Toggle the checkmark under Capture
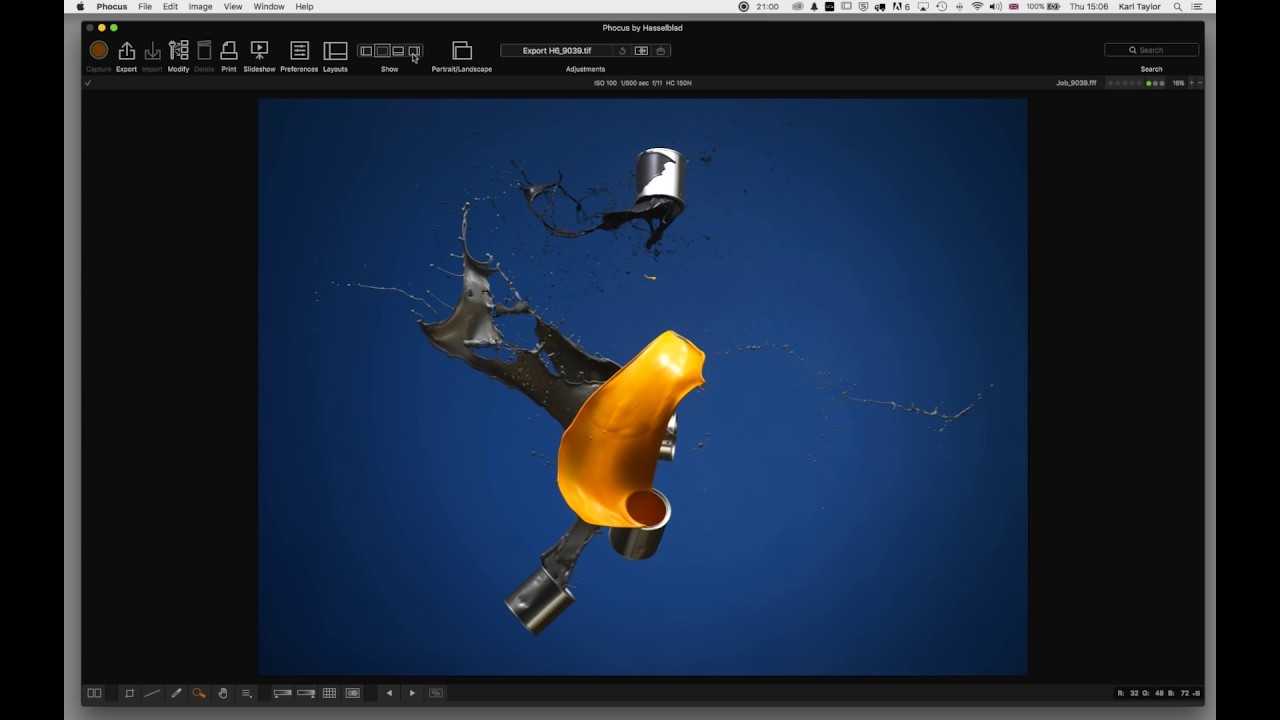 88,83
